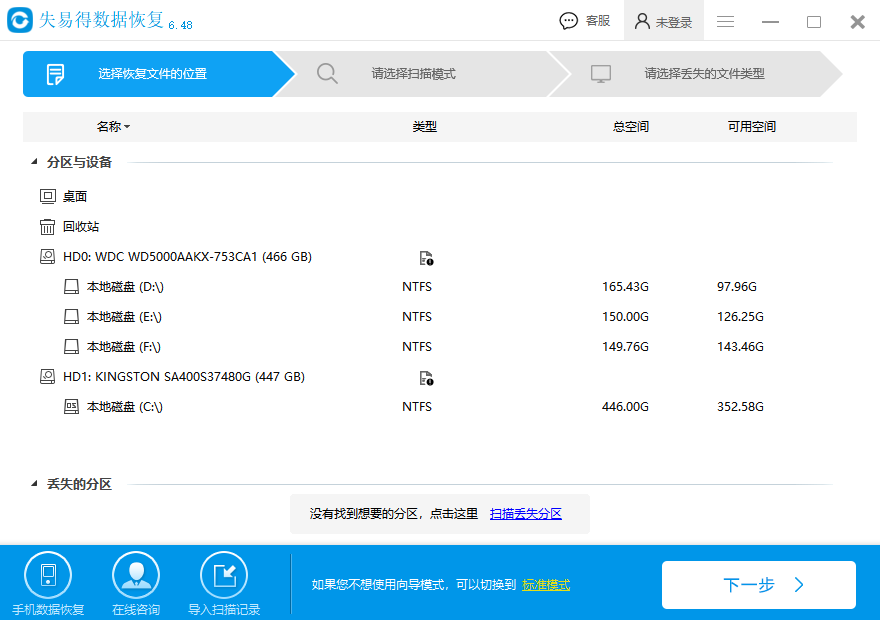The image size is (880, 620).
Task: Select step tab 请选择丢失的文件类型
Action: [x=695, y=74]
